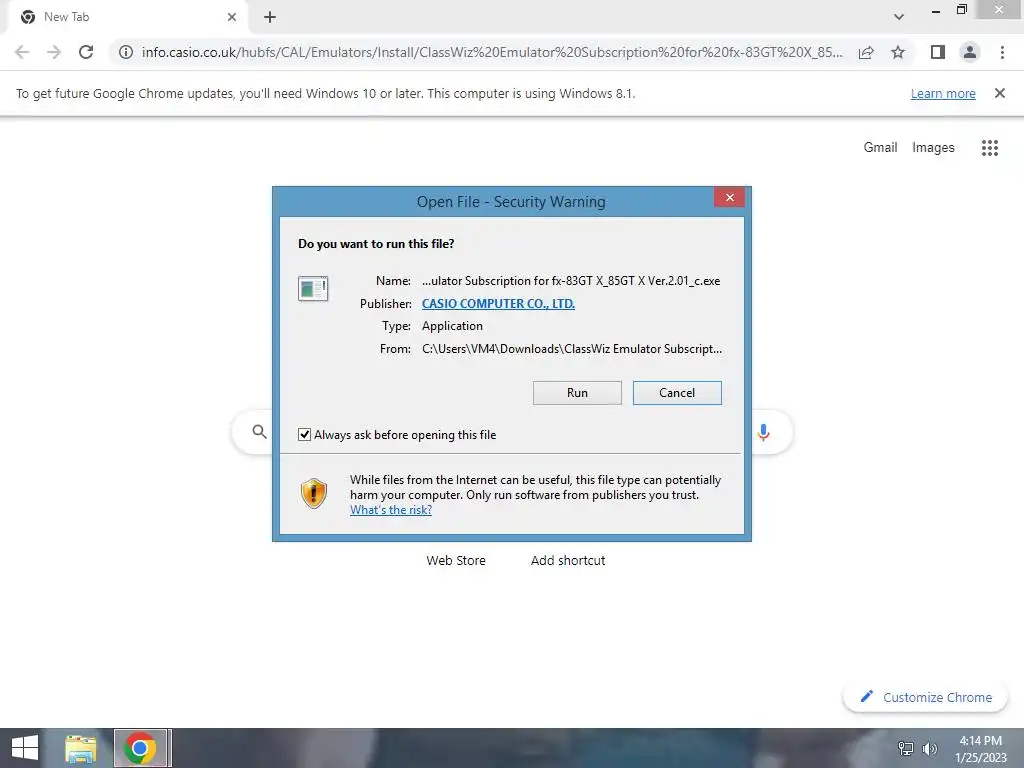Click Add shortcut on new tab page
This screenshot has height=768, width=1024.
click(x=568, y=560)
